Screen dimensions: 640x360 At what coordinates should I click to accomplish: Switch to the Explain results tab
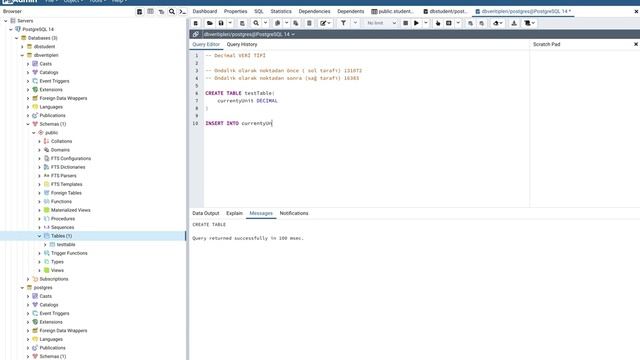pyautogui.click(x=234, y=213)
